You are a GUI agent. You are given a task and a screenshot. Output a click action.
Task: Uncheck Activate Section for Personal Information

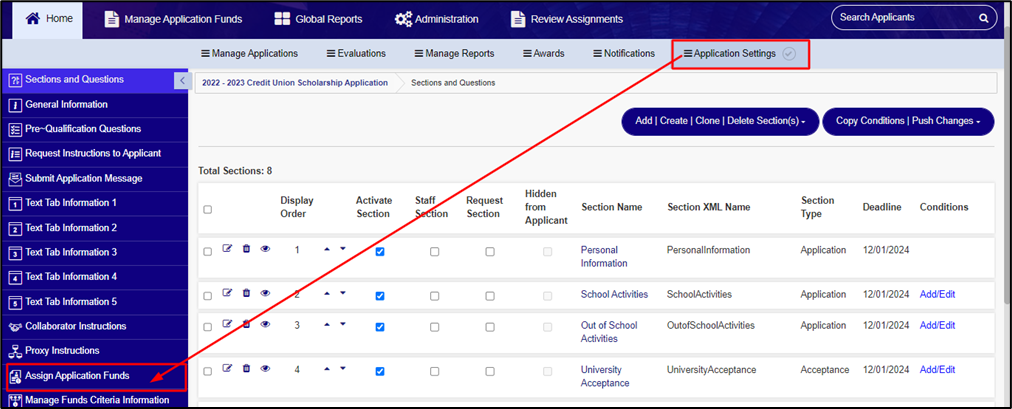click(380, 252)
